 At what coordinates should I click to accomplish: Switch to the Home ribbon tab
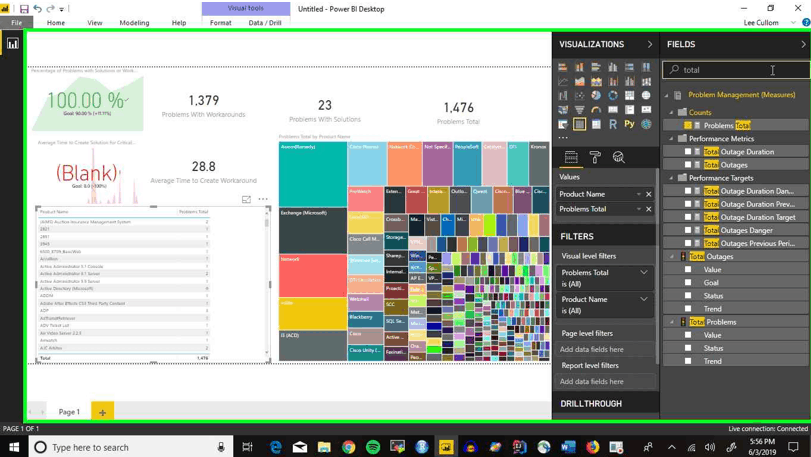click(x=56, y=23)
